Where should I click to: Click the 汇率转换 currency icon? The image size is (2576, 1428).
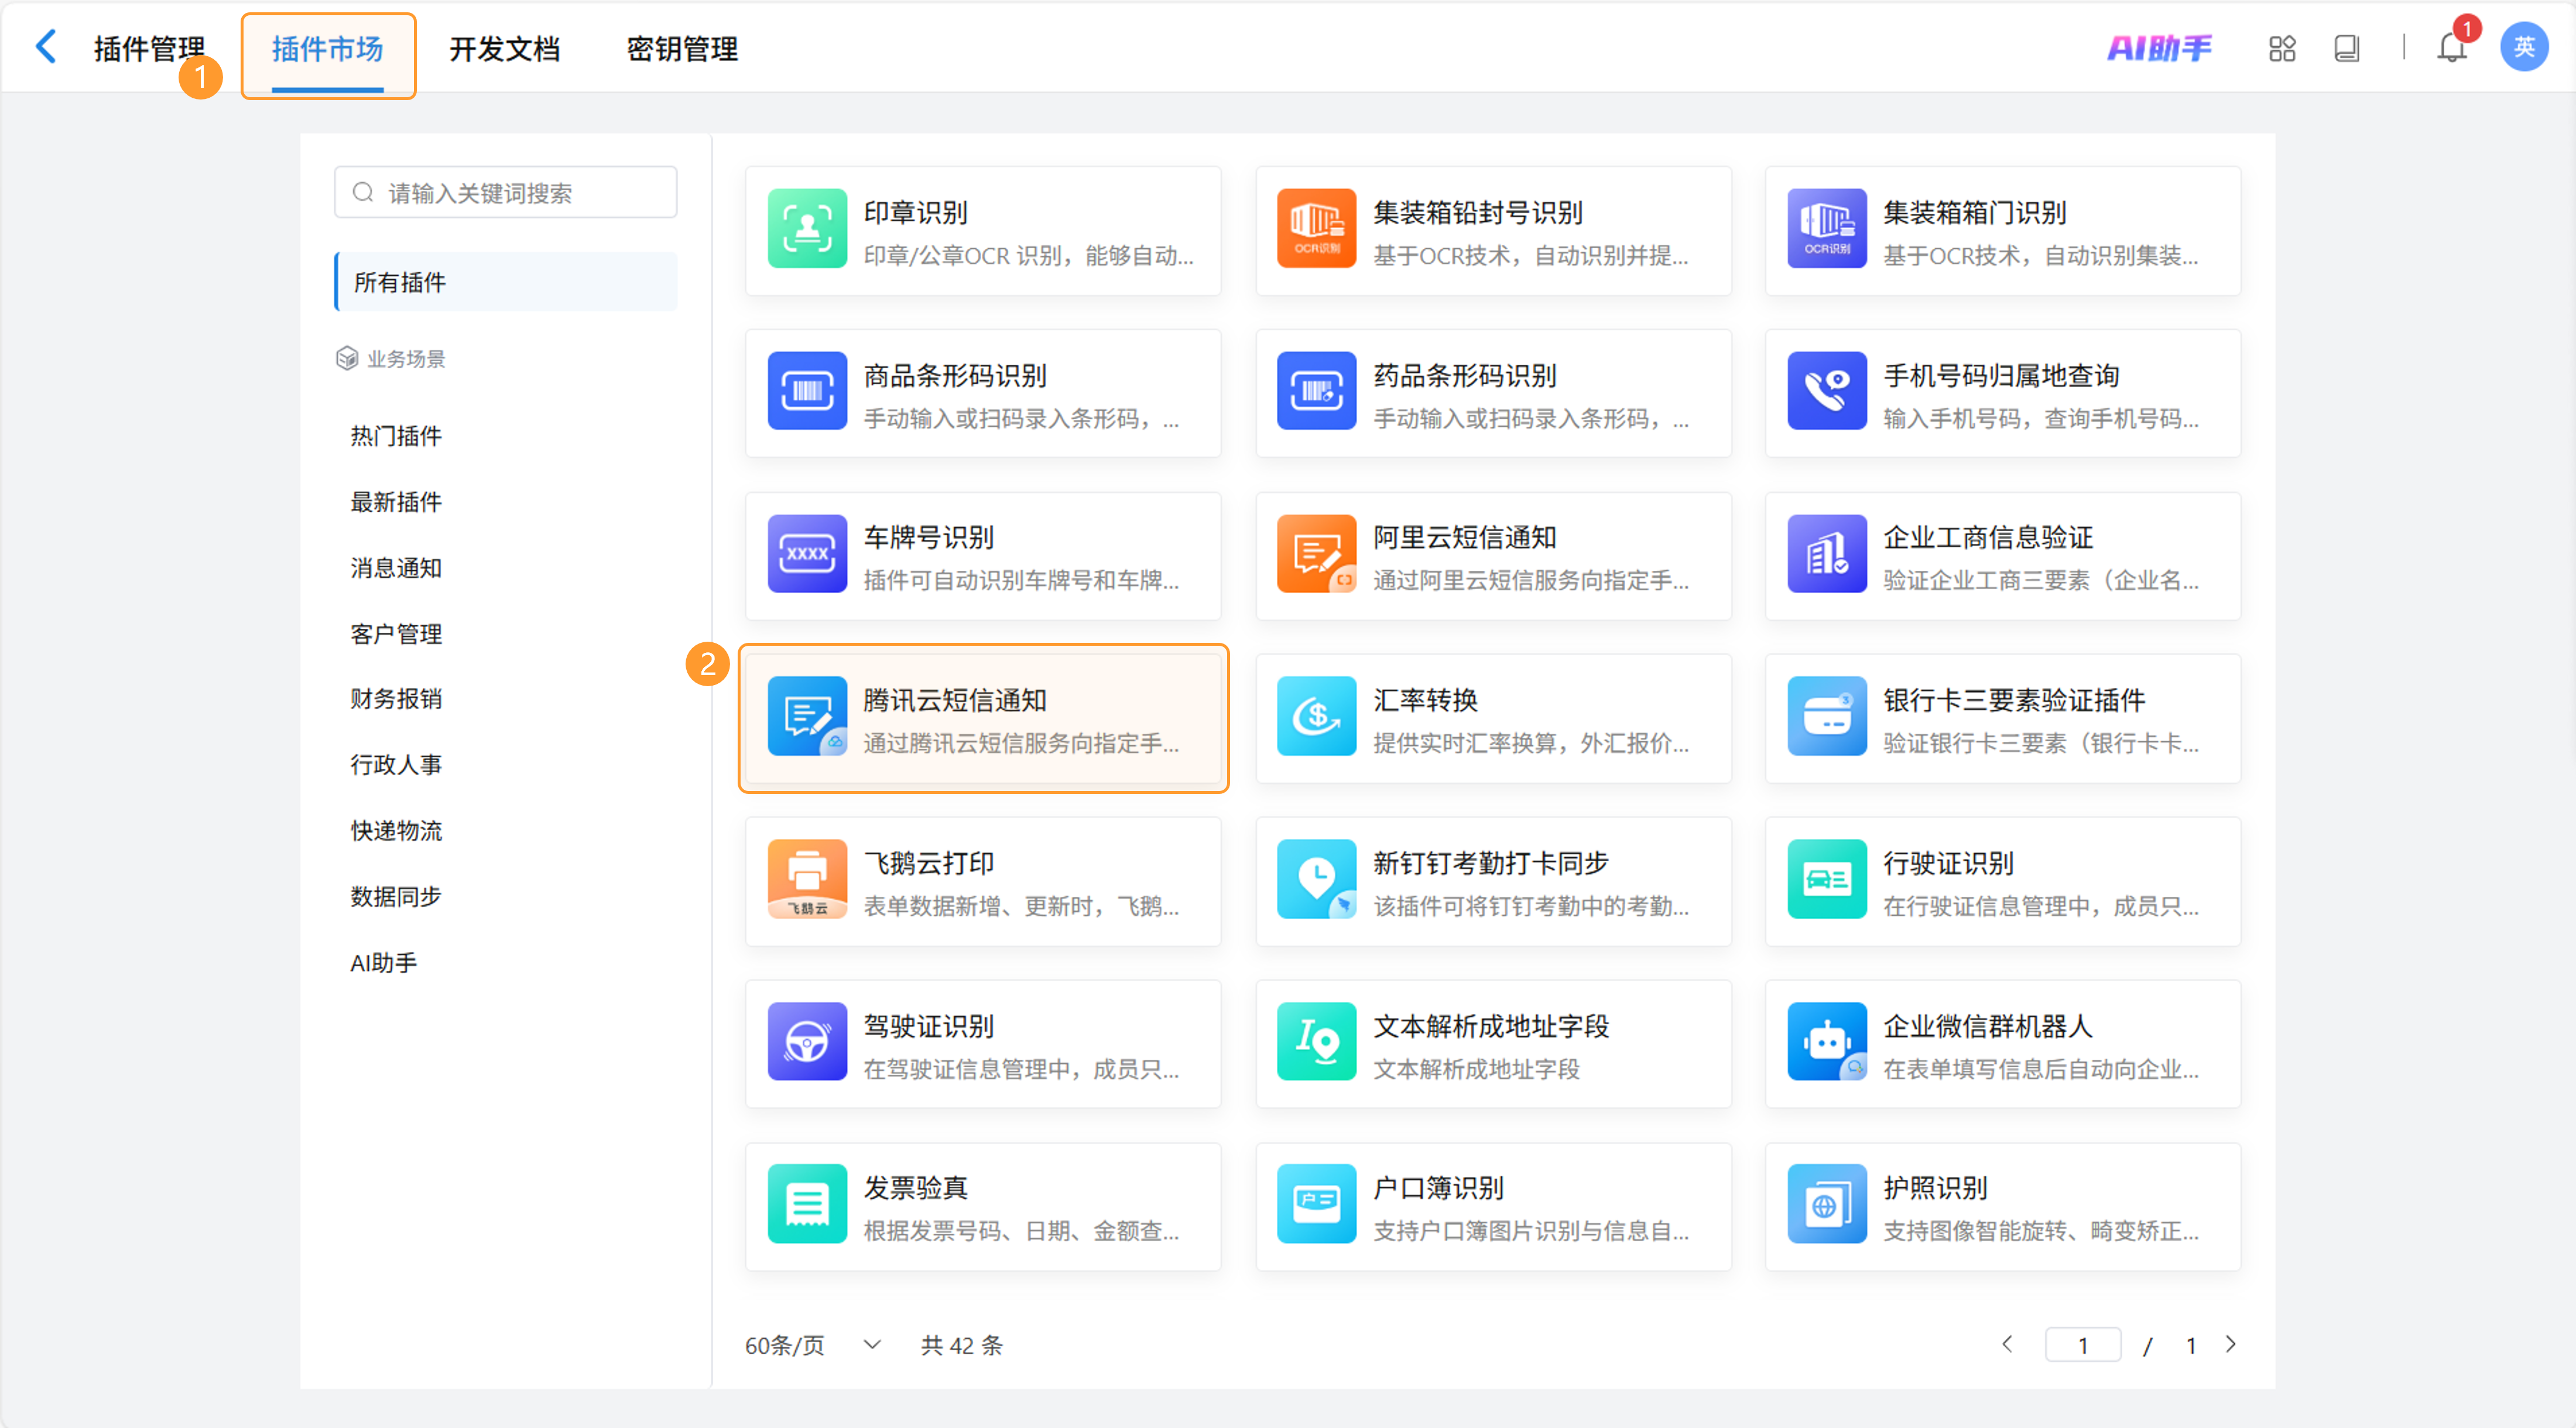(1316, 717)
